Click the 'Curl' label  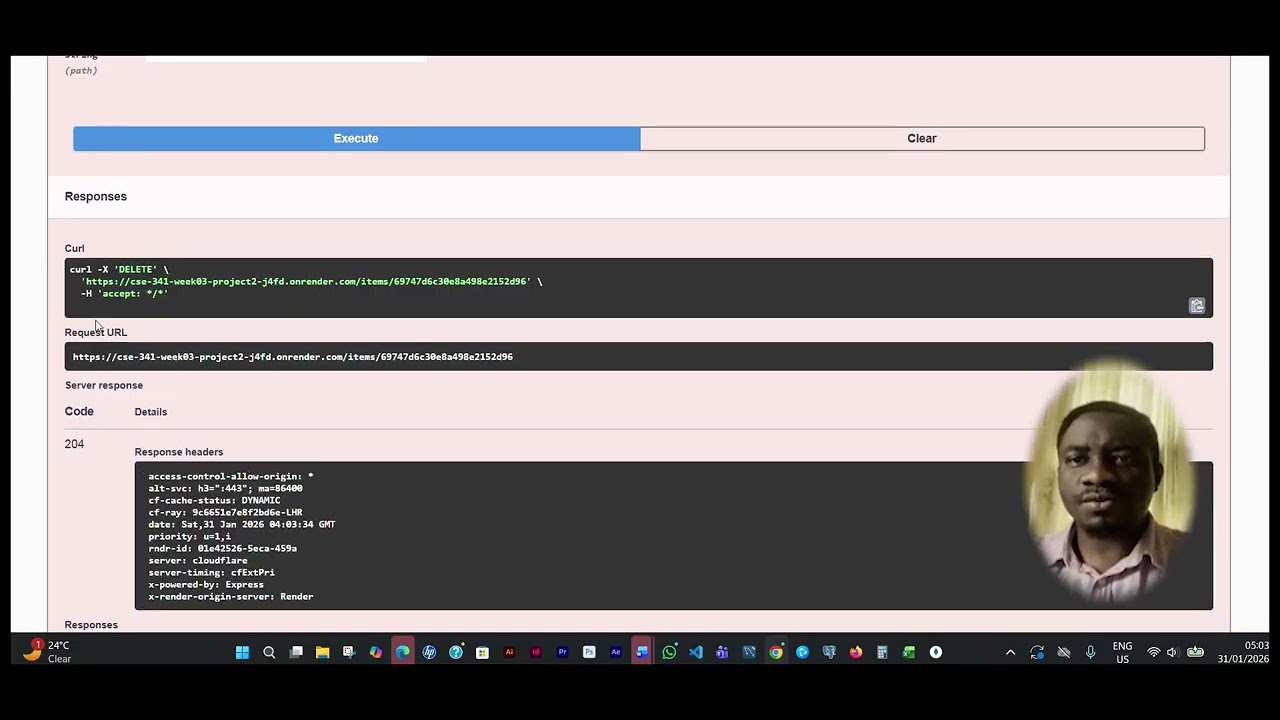[75, 248]
